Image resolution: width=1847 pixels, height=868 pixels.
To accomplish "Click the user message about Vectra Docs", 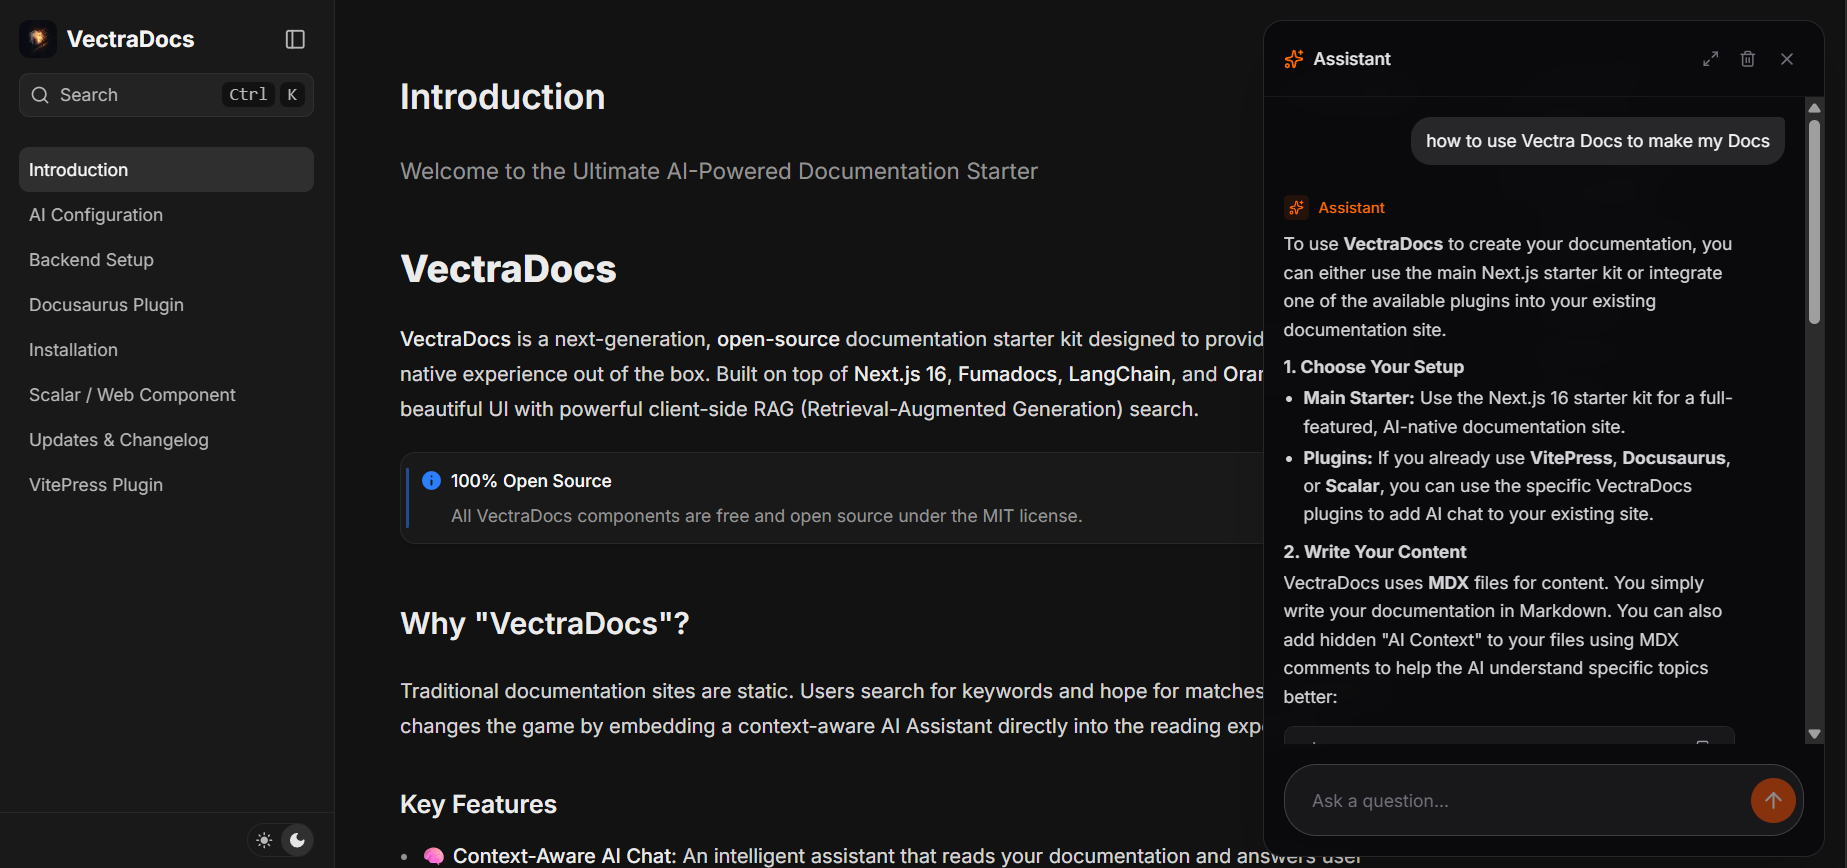I will tap(1598, 141).
